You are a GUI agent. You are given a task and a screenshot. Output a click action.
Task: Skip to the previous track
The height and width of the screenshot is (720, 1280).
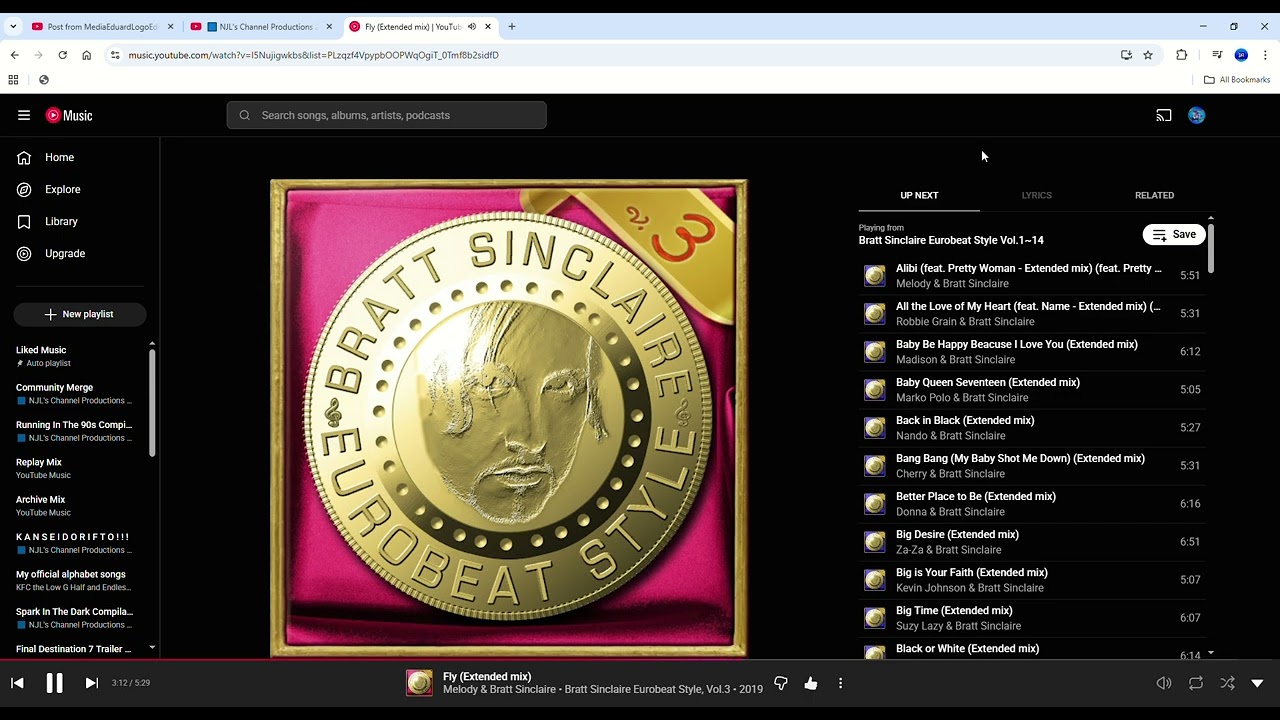pos(17,683)
